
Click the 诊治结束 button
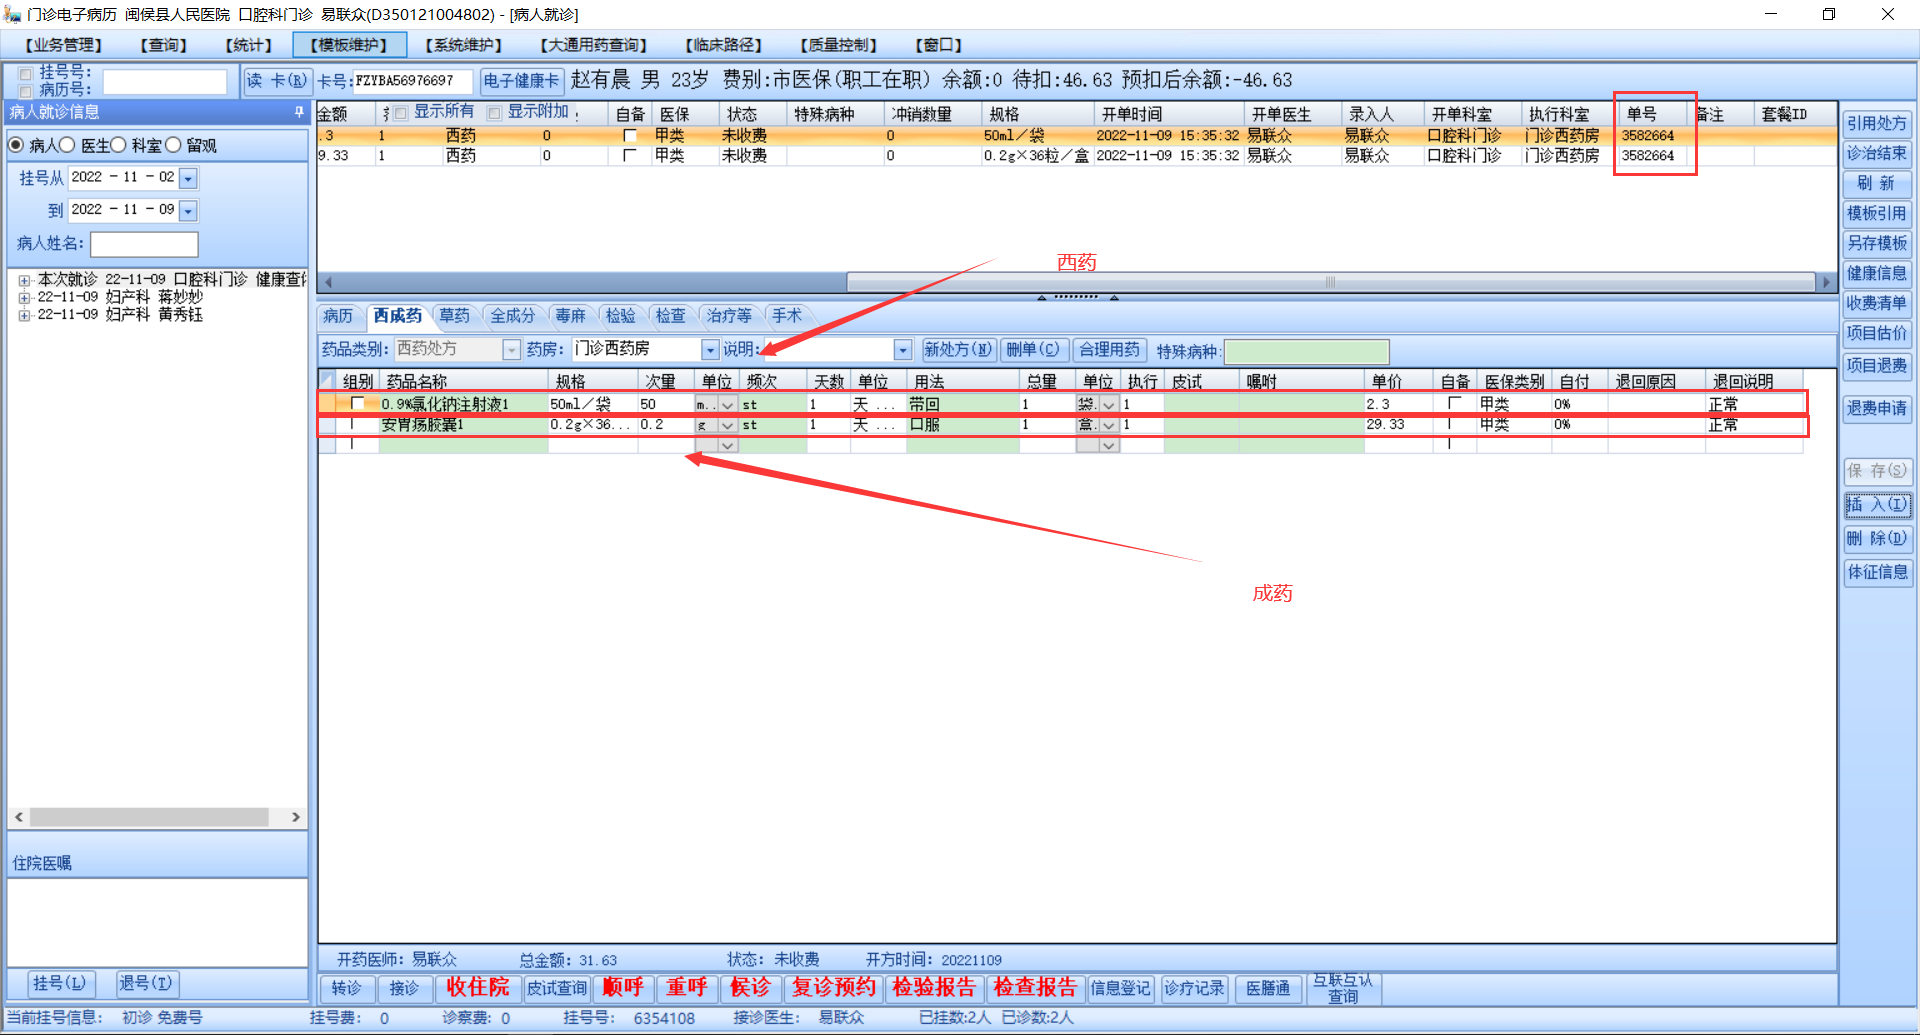[x=1877, y=153]
